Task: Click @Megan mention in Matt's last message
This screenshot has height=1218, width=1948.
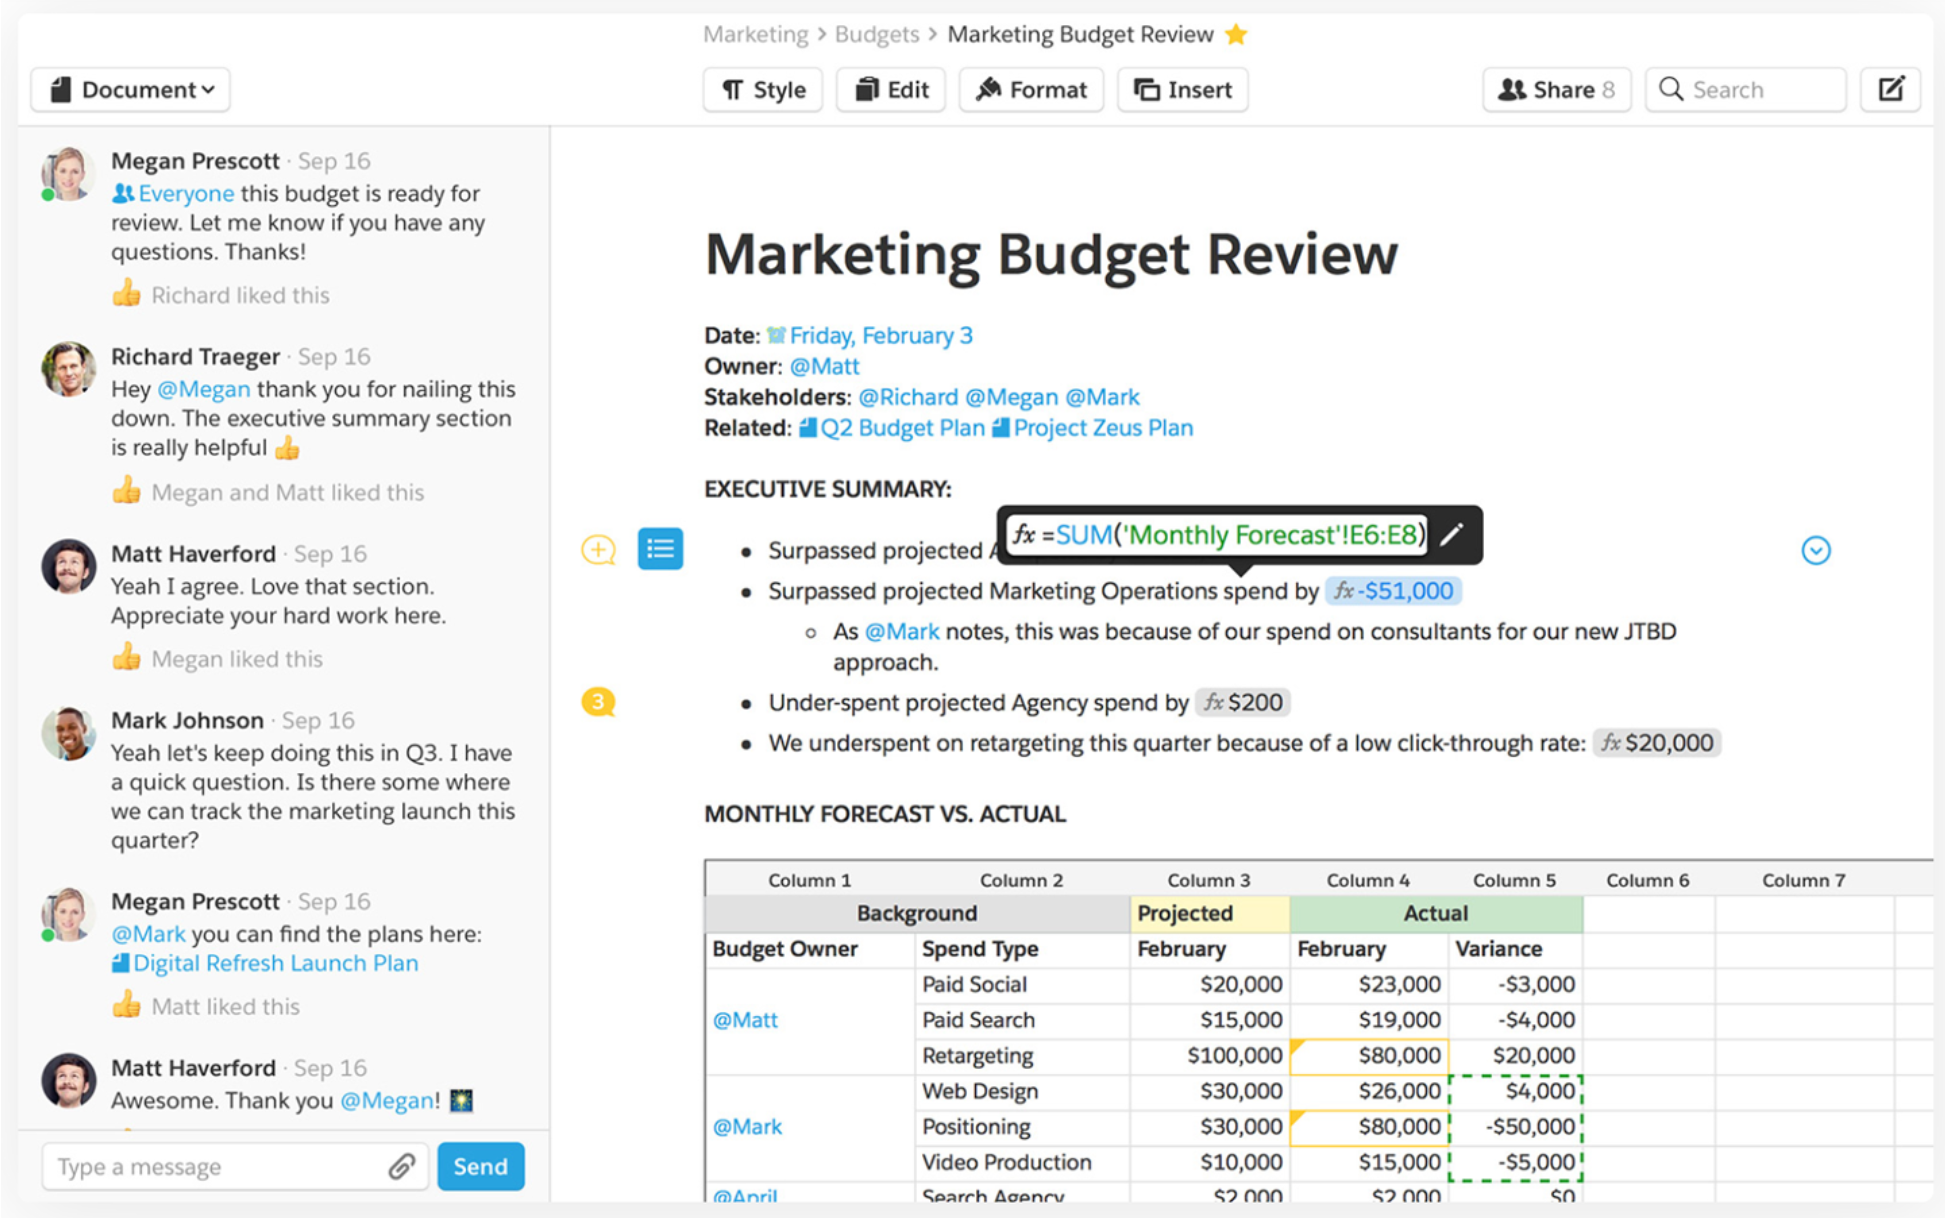Action: (387, 1101)
